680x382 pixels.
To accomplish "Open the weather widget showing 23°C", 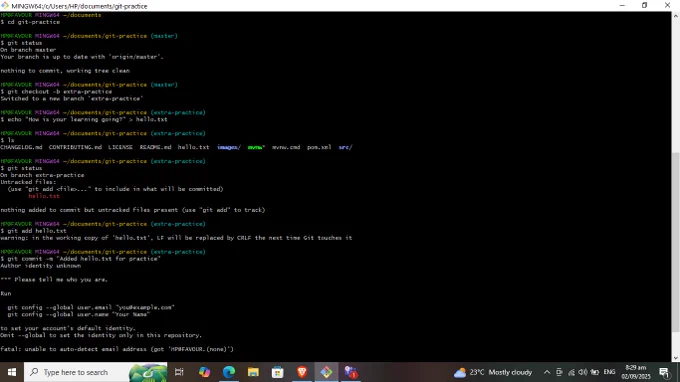I will pyautogui.click(x=493, y=372).
